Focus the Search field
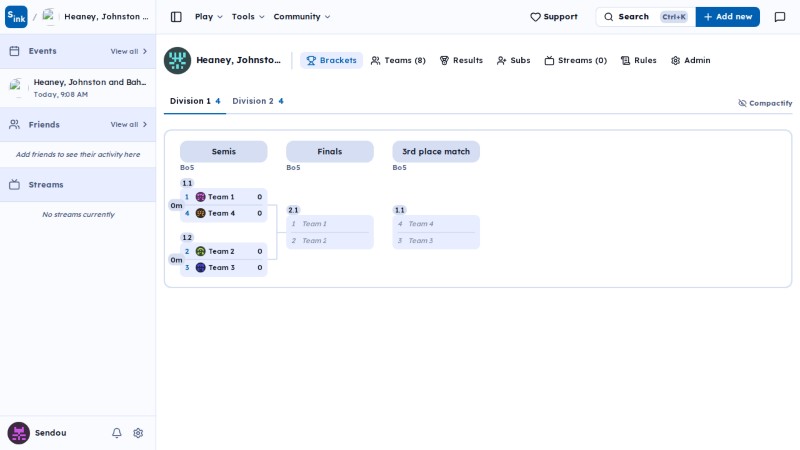Screen dimensions: 800x450 (645, 17)
